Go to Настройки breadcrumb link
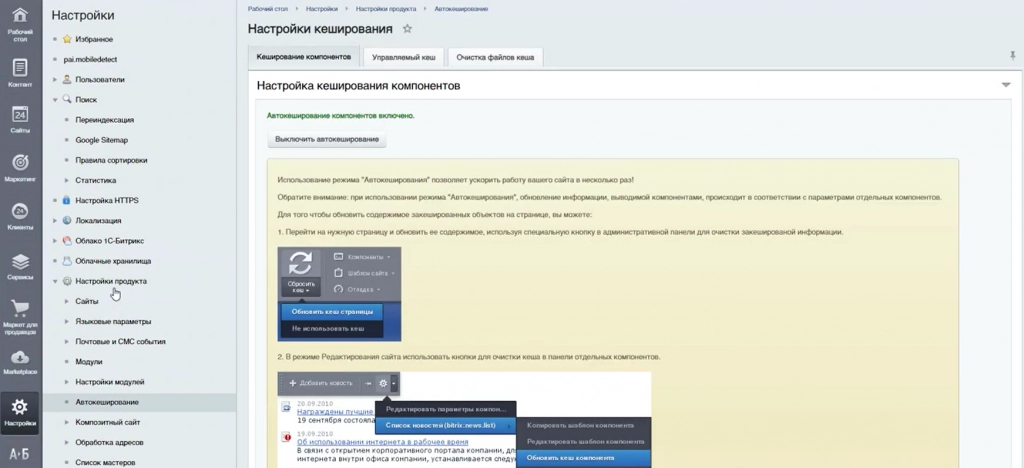1024x468 pixels. pos(323,9)
